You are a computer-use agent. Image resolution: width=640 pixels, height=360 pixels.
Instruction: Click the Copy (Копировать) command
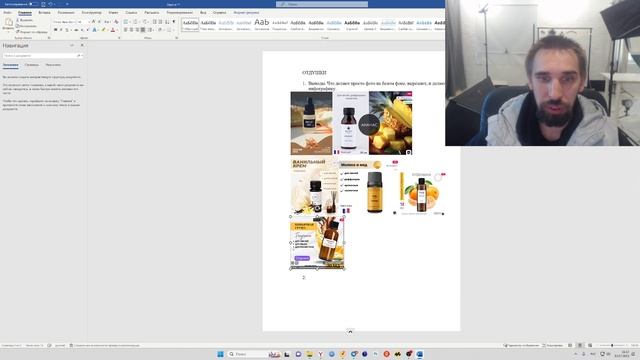pos(26,26)
